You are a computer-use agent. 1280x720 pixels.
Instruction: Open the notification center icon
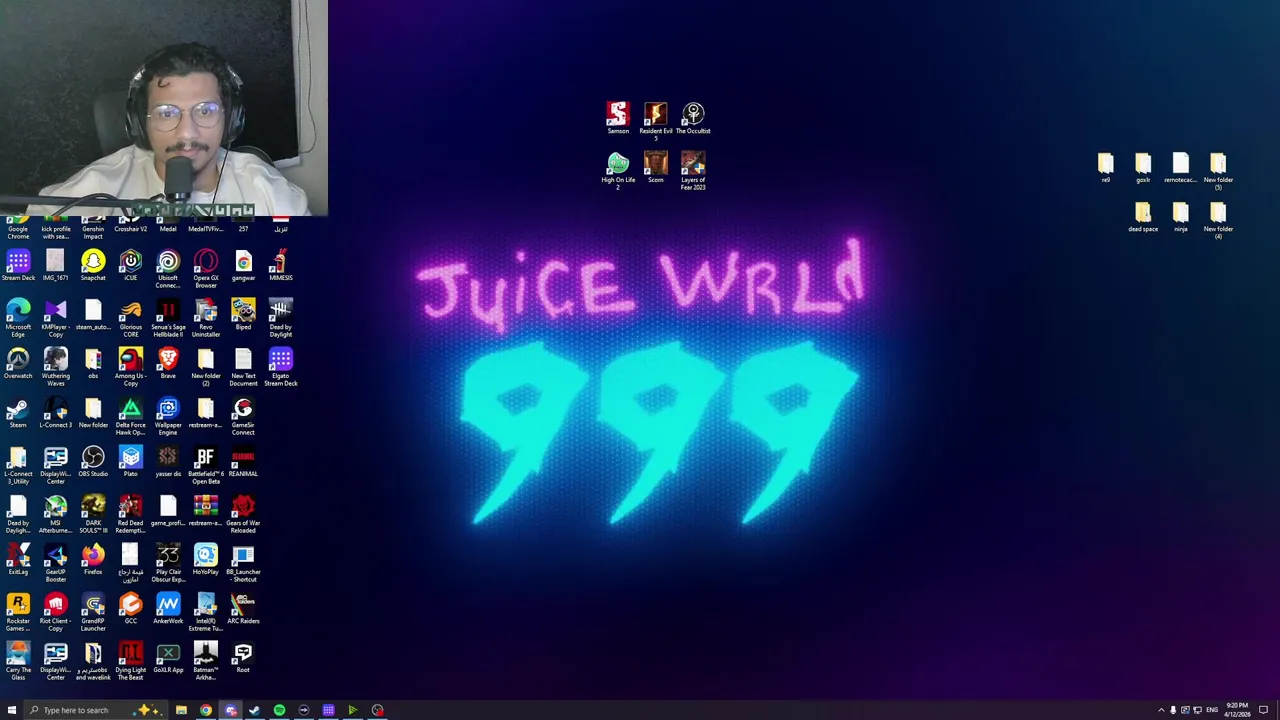[x=1264, y=710]
